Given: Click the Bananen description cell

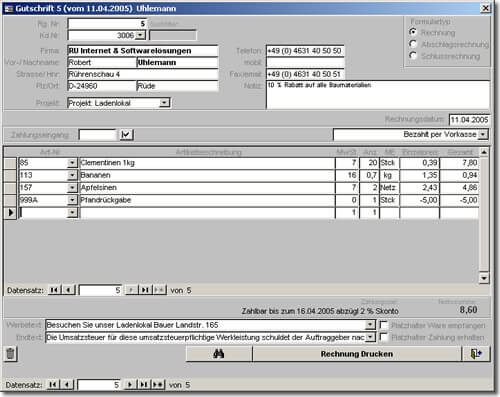Looking at the screenshot, I should coord(207,175).
